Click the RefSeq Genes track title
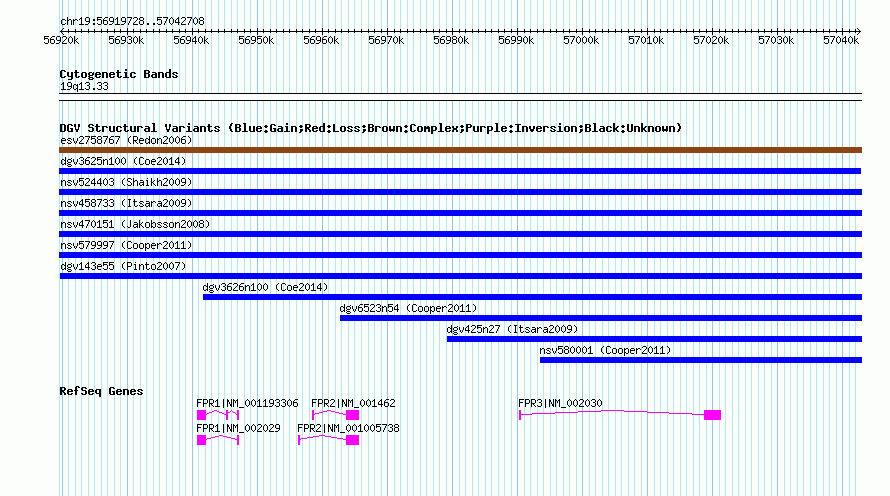The image size is (890, 496). click(x=101, y=391)
